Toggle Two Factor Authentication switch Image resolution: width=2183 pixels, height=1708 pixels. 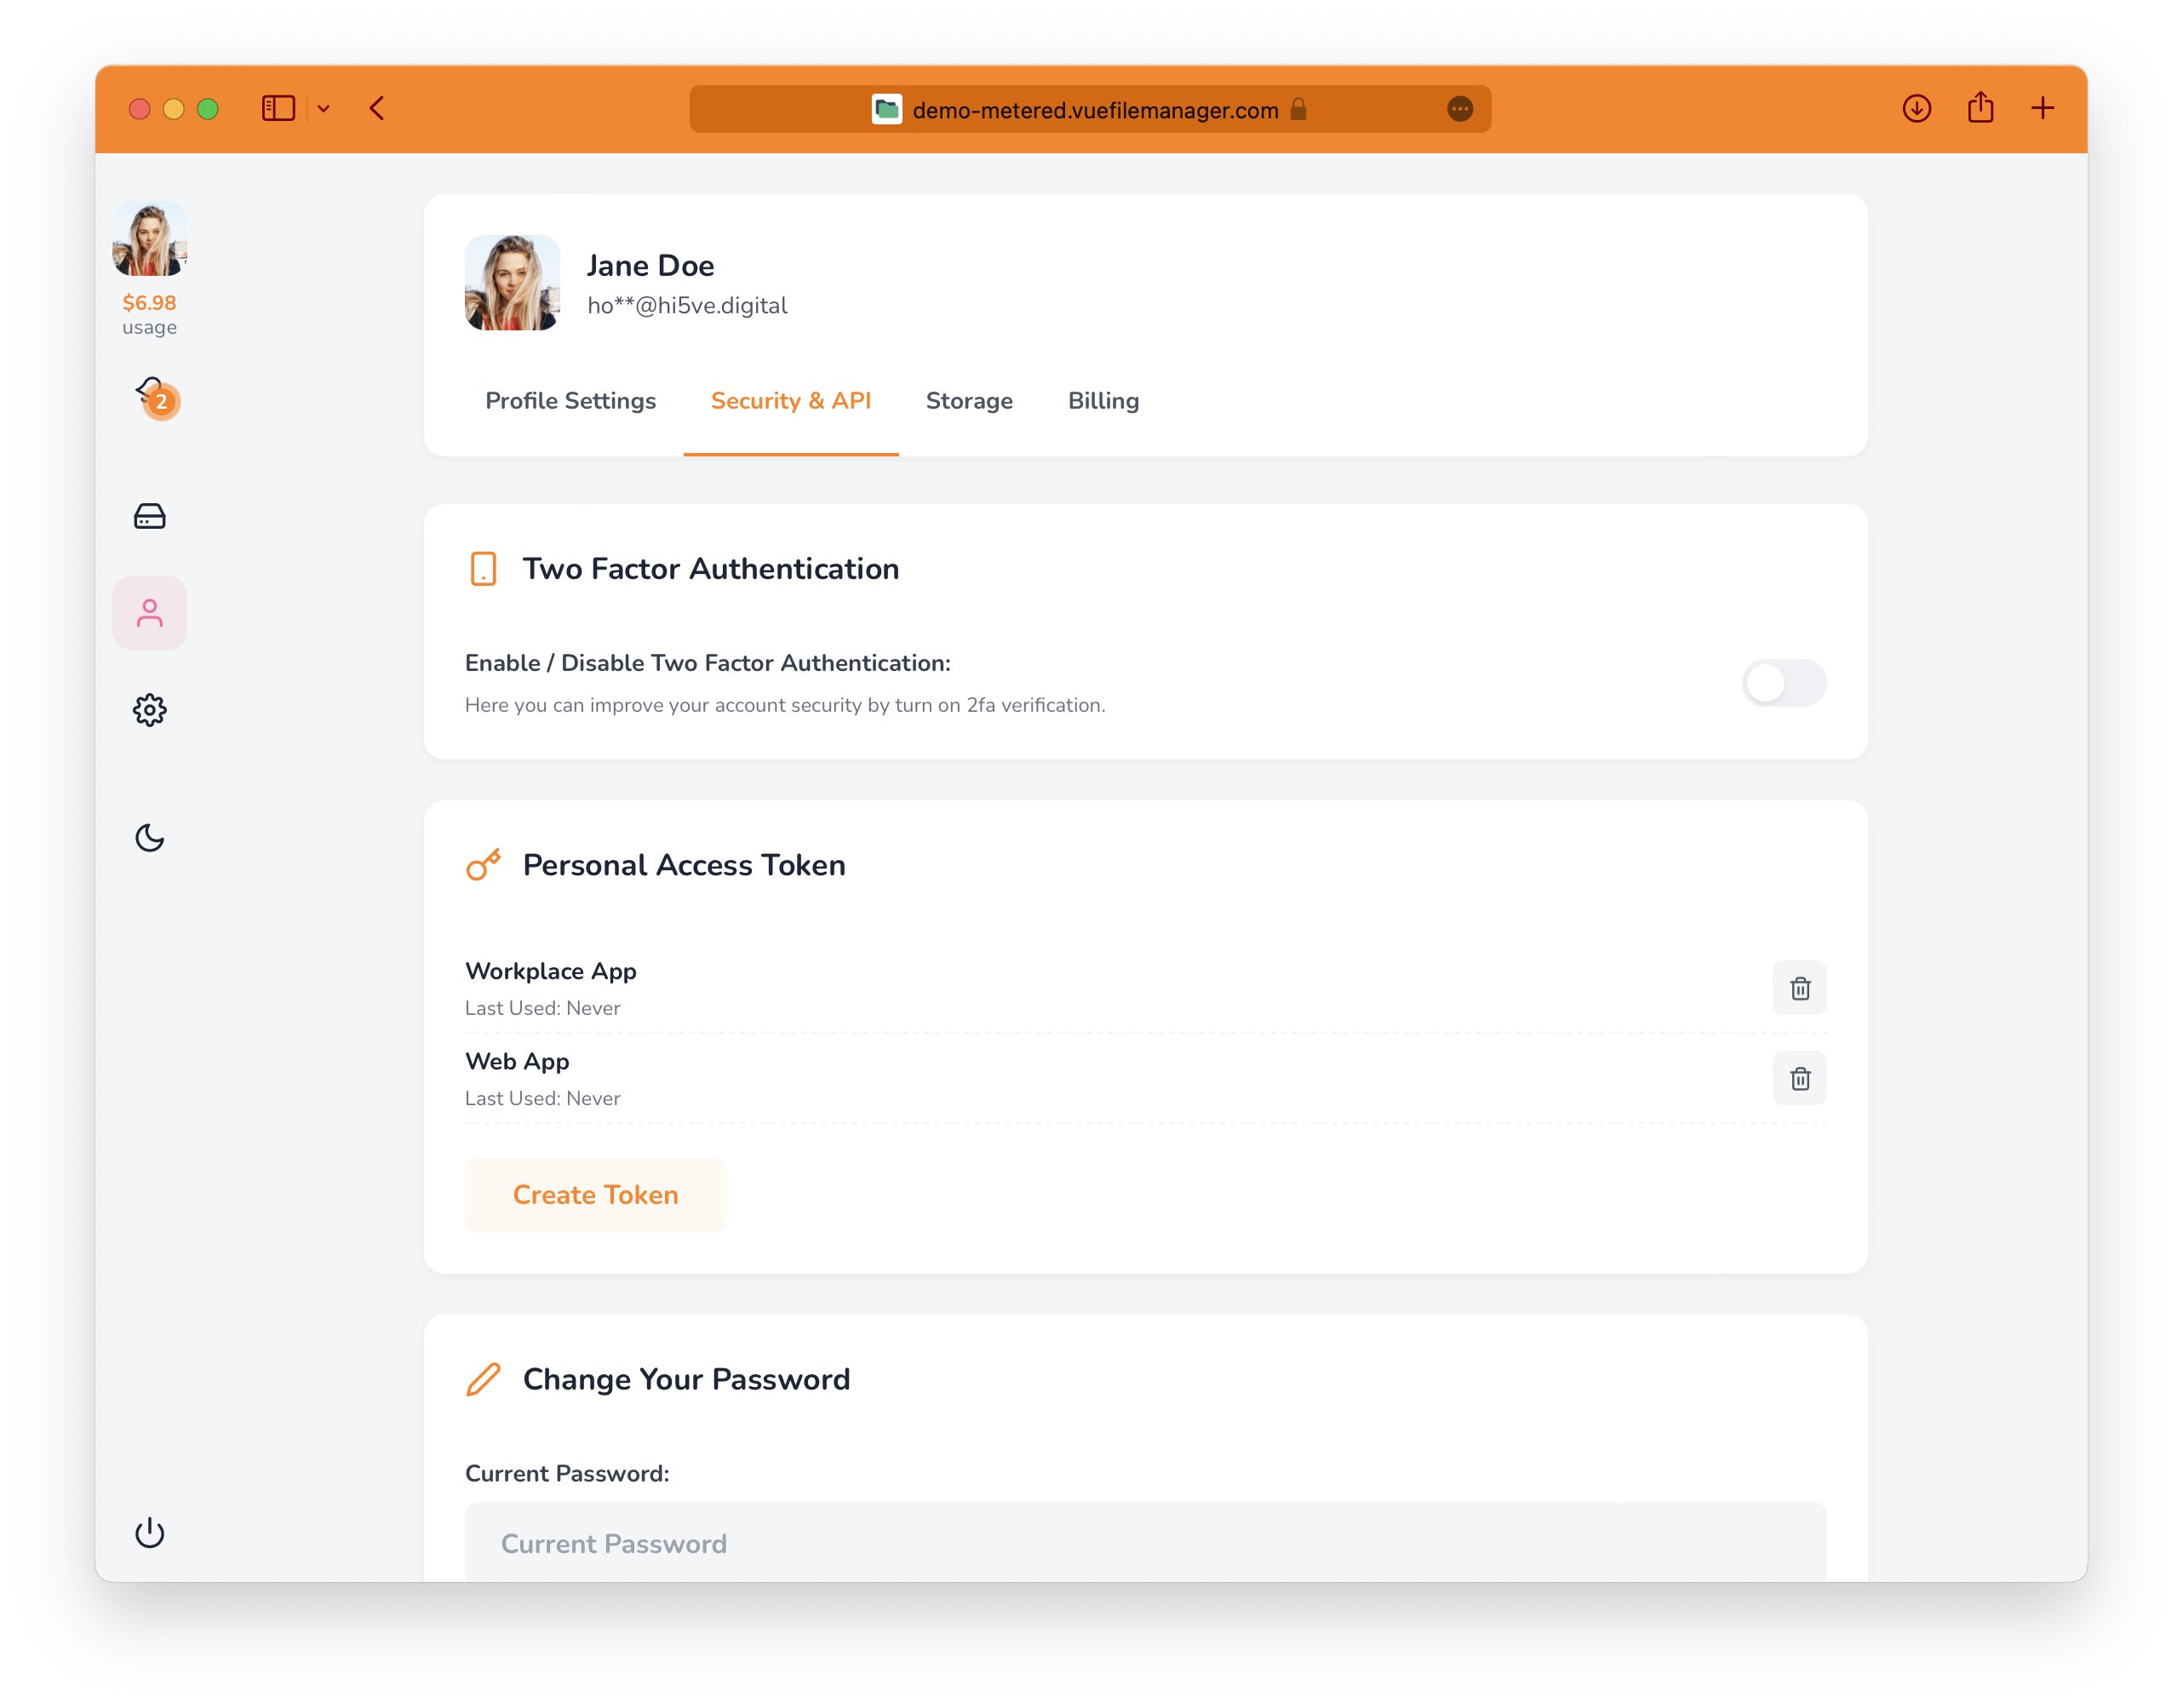point(1784,683)
